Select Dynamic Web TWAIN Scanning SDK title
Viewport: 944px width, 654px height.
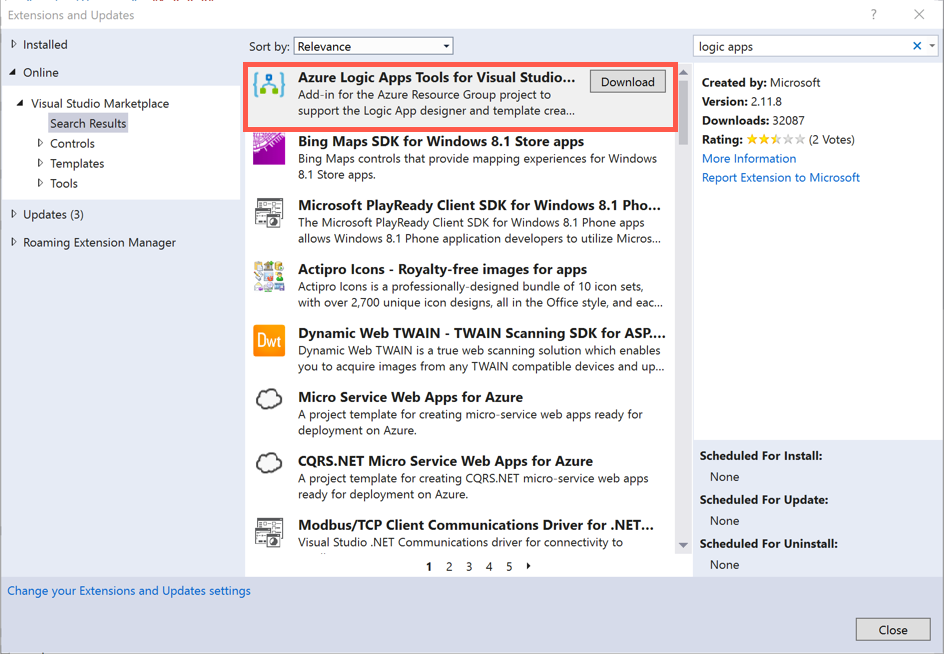(482, 333)
